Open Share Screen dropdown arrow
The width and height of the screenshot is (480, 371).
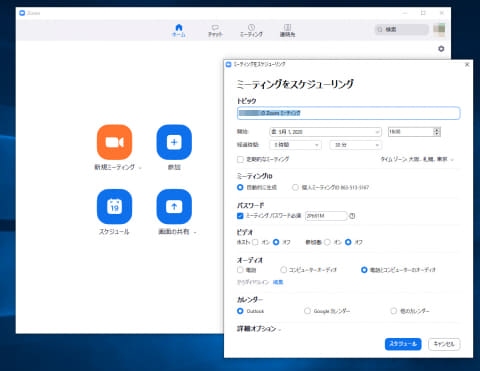pyautogui.click(x=195, y=232)
